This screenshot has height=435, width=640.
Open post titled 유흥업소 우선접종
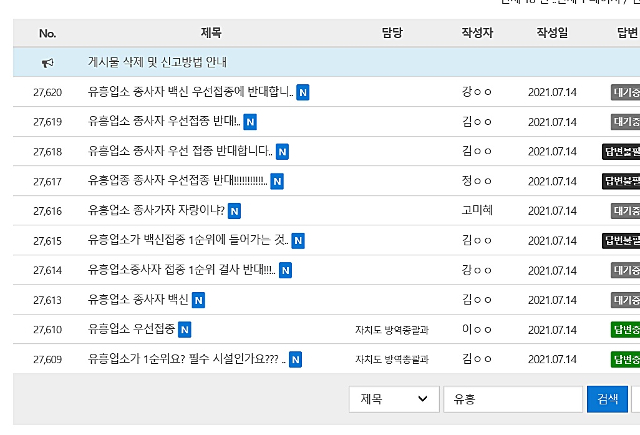[x=131, y=329]
